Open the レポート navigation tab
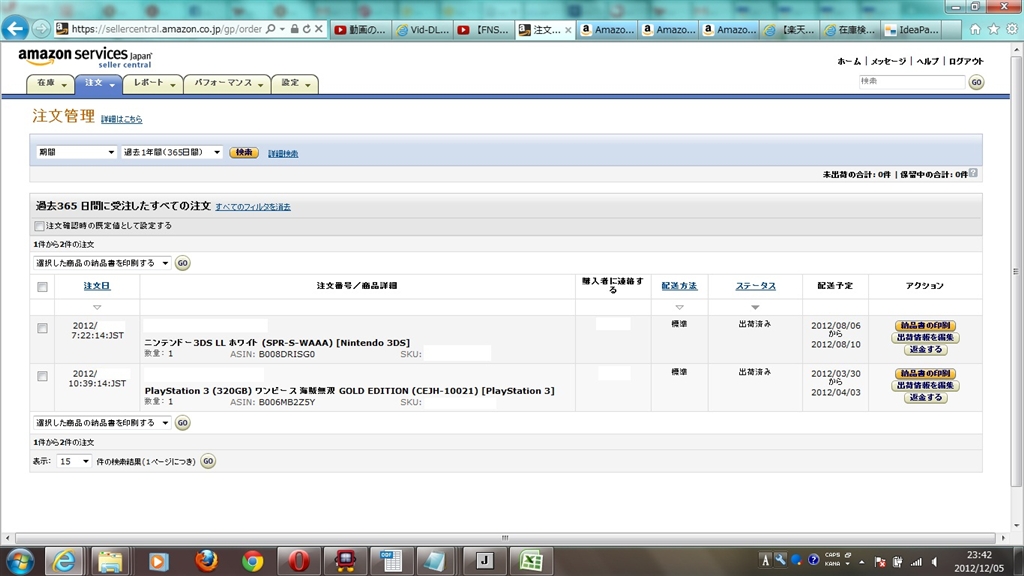 tap(153, 84)
